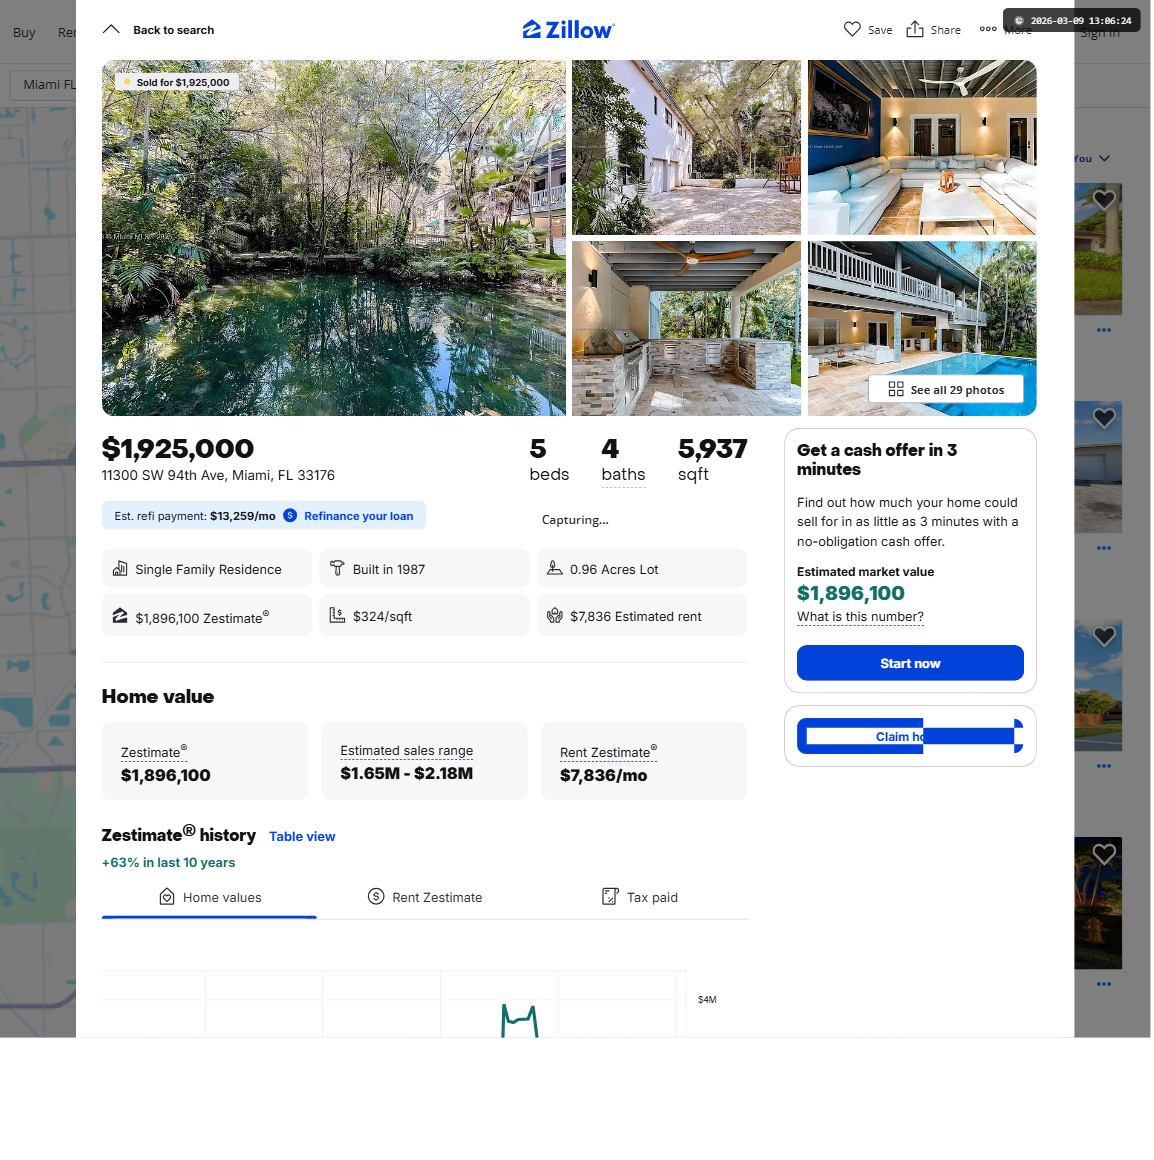This screenshot has height=1160, width=1154.
Task: Click What is this number? link
Action: pyautogui.click(x=860, y=616)
